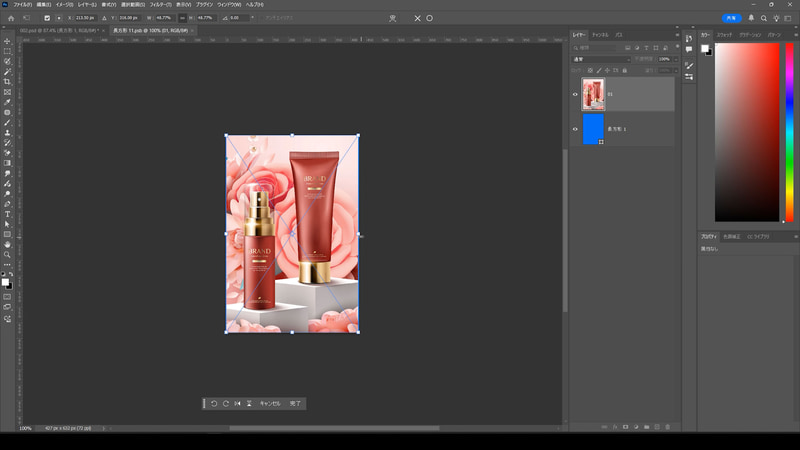Select the Gradient tool
This screenshot has width=800, height=450.
(7, 163)
